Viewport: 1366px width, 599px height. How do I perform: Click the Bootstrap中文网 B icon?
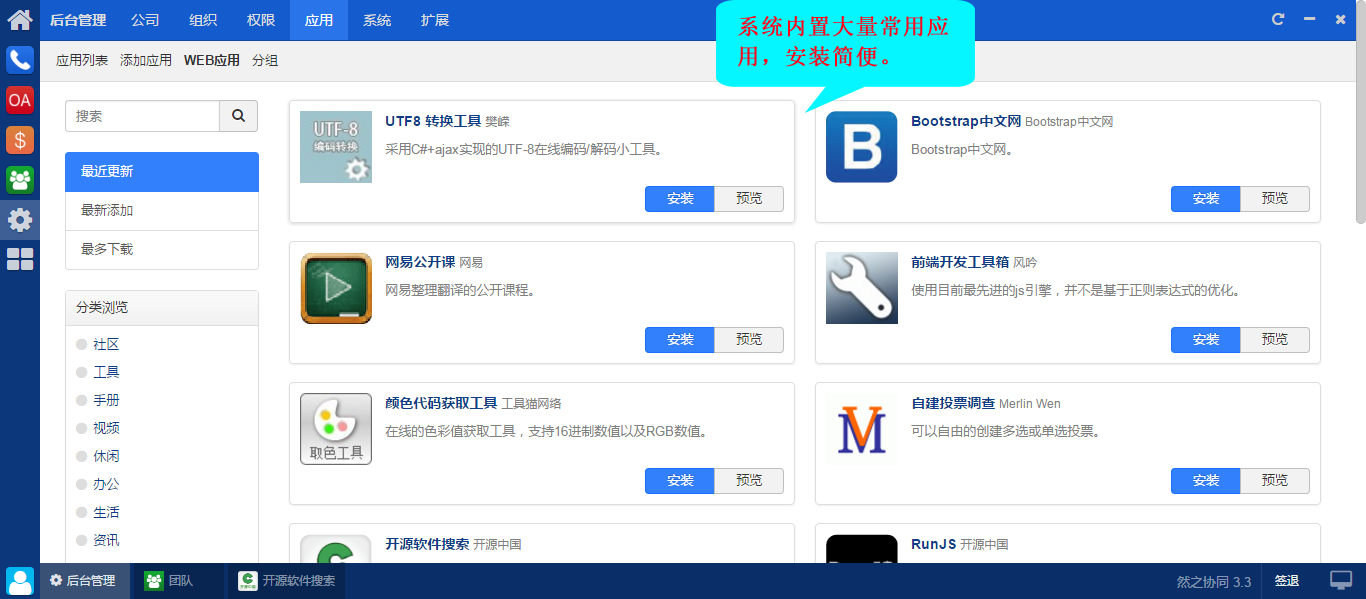tap(862, 147)
